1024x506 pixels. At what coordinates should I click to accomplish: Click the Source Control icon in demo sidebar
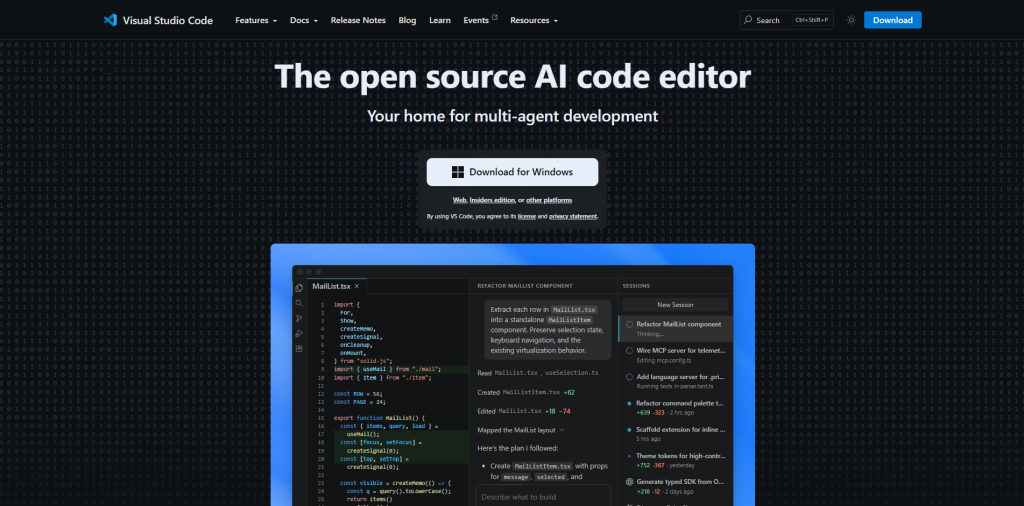click(x=299, y=319)
